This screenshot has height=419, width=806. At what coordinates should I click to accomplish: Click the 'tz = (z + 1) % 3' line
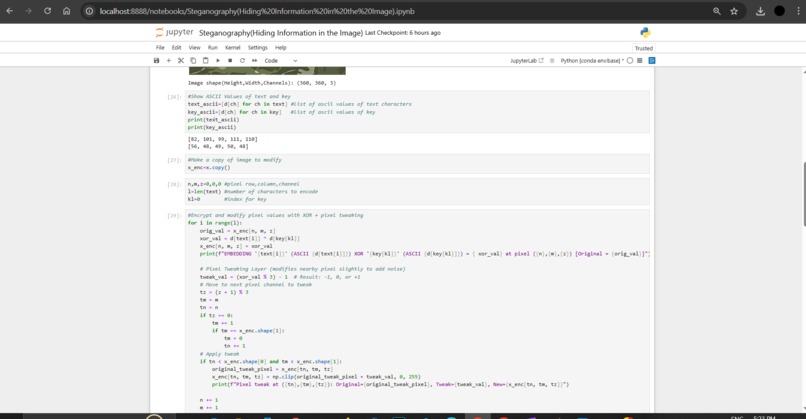coord(224,292)
